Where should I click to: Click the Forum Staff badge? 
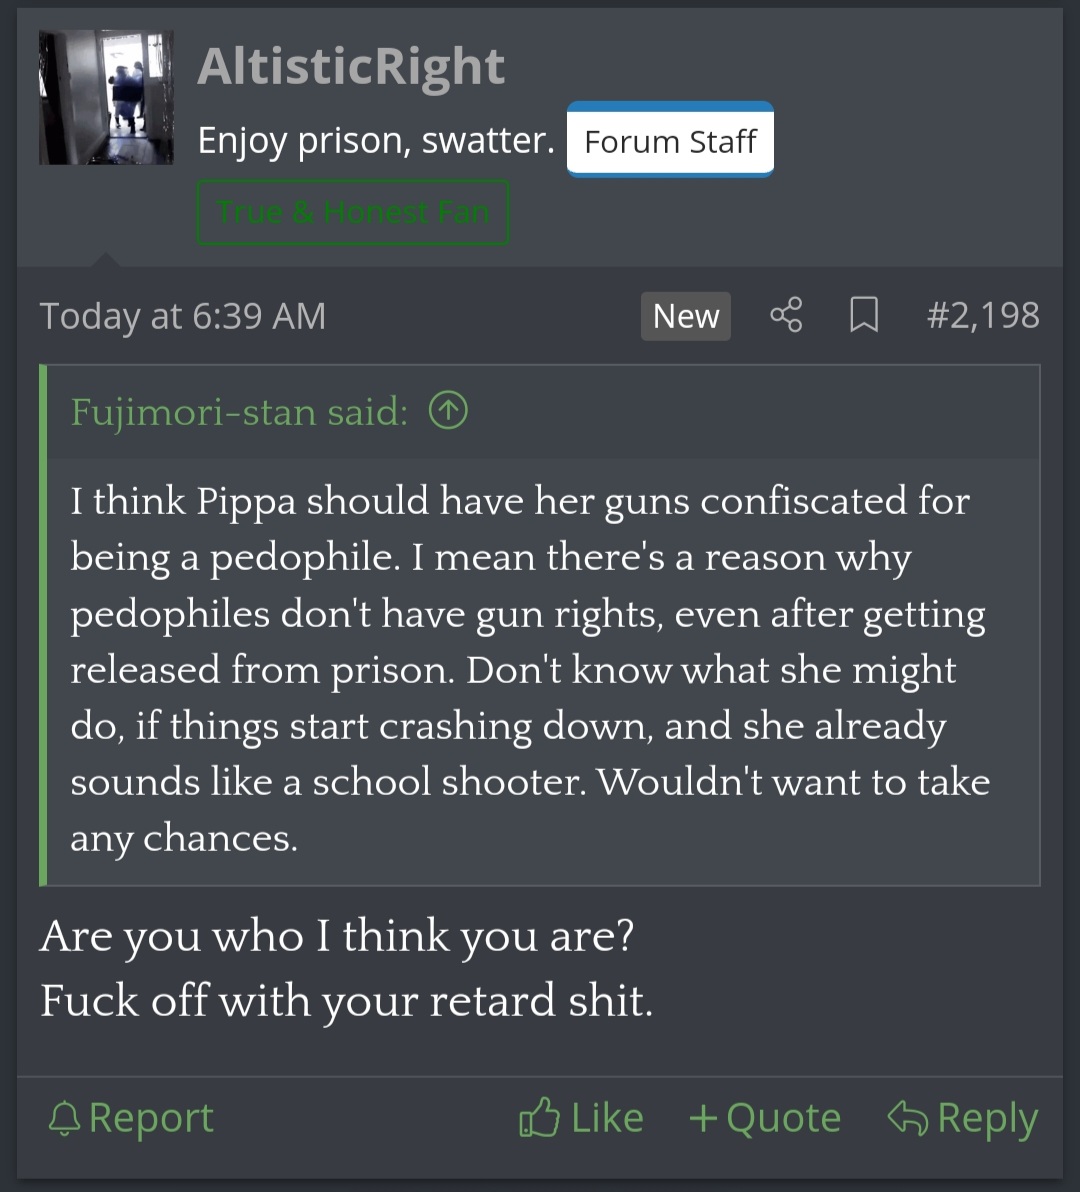point(670,140)
